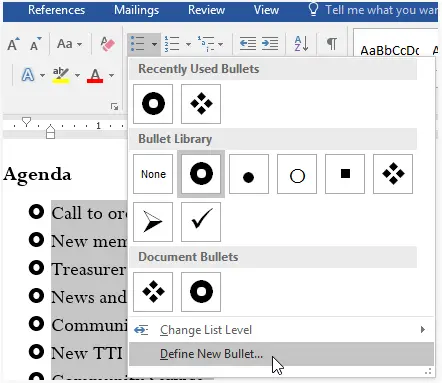Expand Change List Level submenu arrow
This screenshot has height=383, width=442.
coord(423,330)
